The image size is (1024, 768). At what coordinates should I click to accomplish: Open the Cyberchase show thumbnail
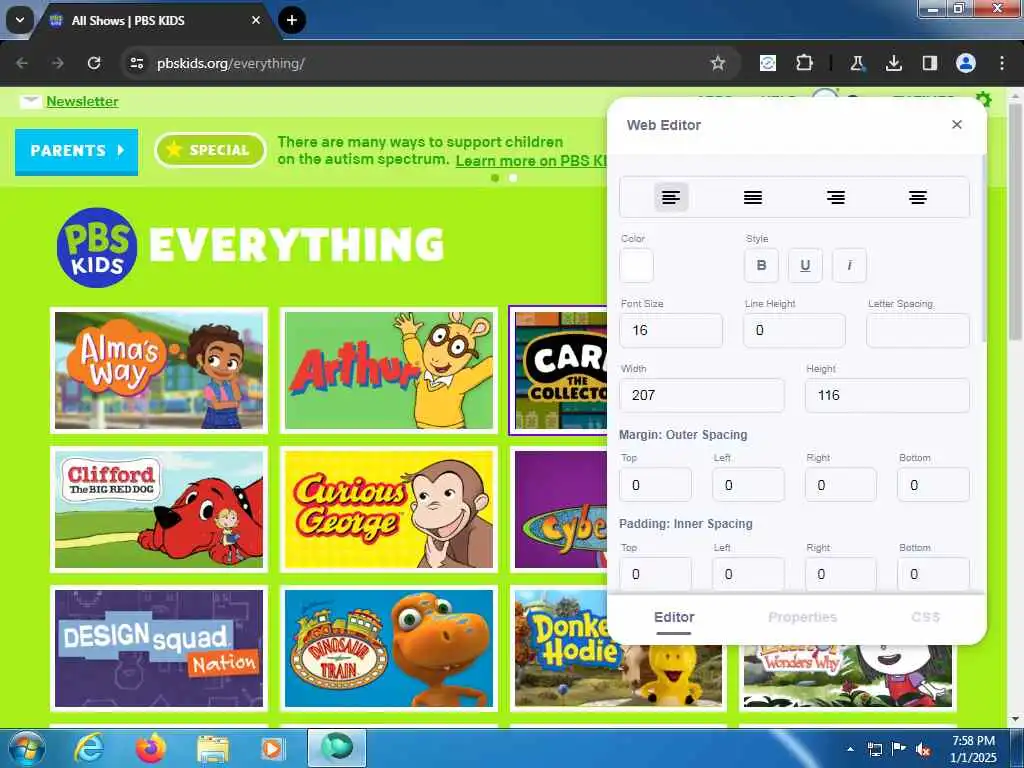coord(560,509)
